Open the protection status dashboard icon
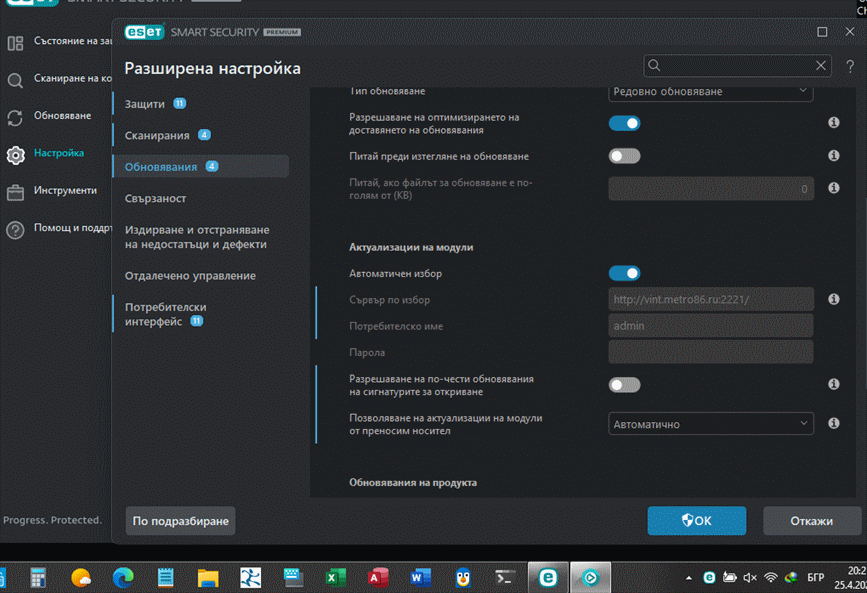The width and height of the screenshot is (867, 593). tap(15, 43)
